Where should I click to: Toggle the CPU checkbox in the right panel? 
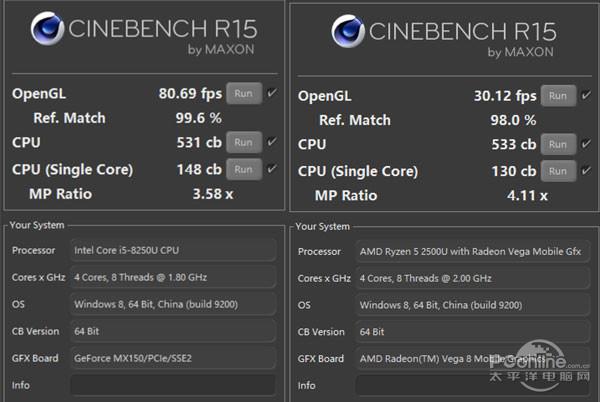coord(587,145)
